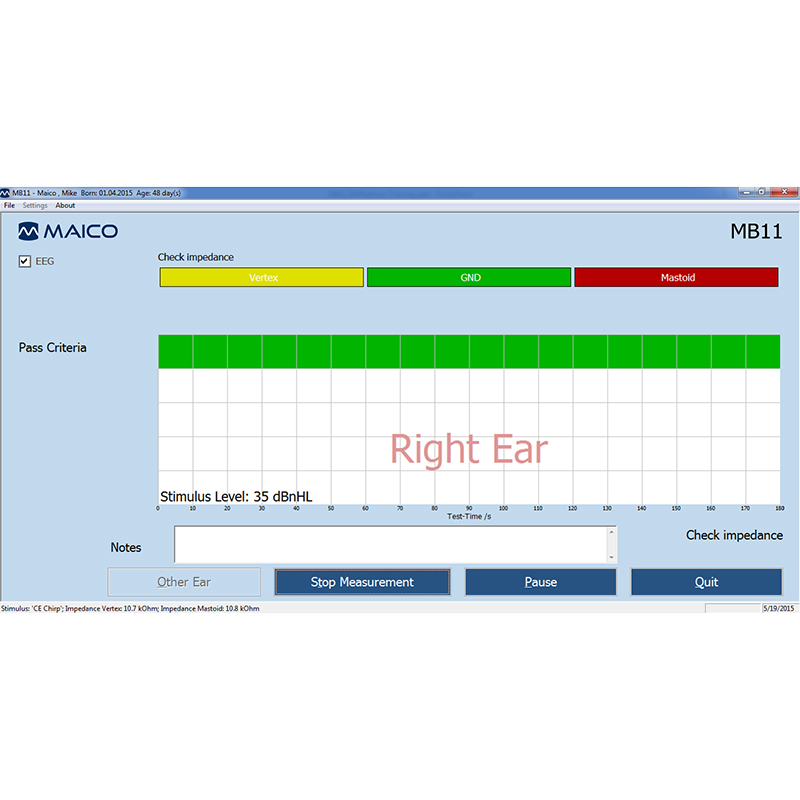Switch to the Other Ear
800x800 pixels.
point(184,582)
